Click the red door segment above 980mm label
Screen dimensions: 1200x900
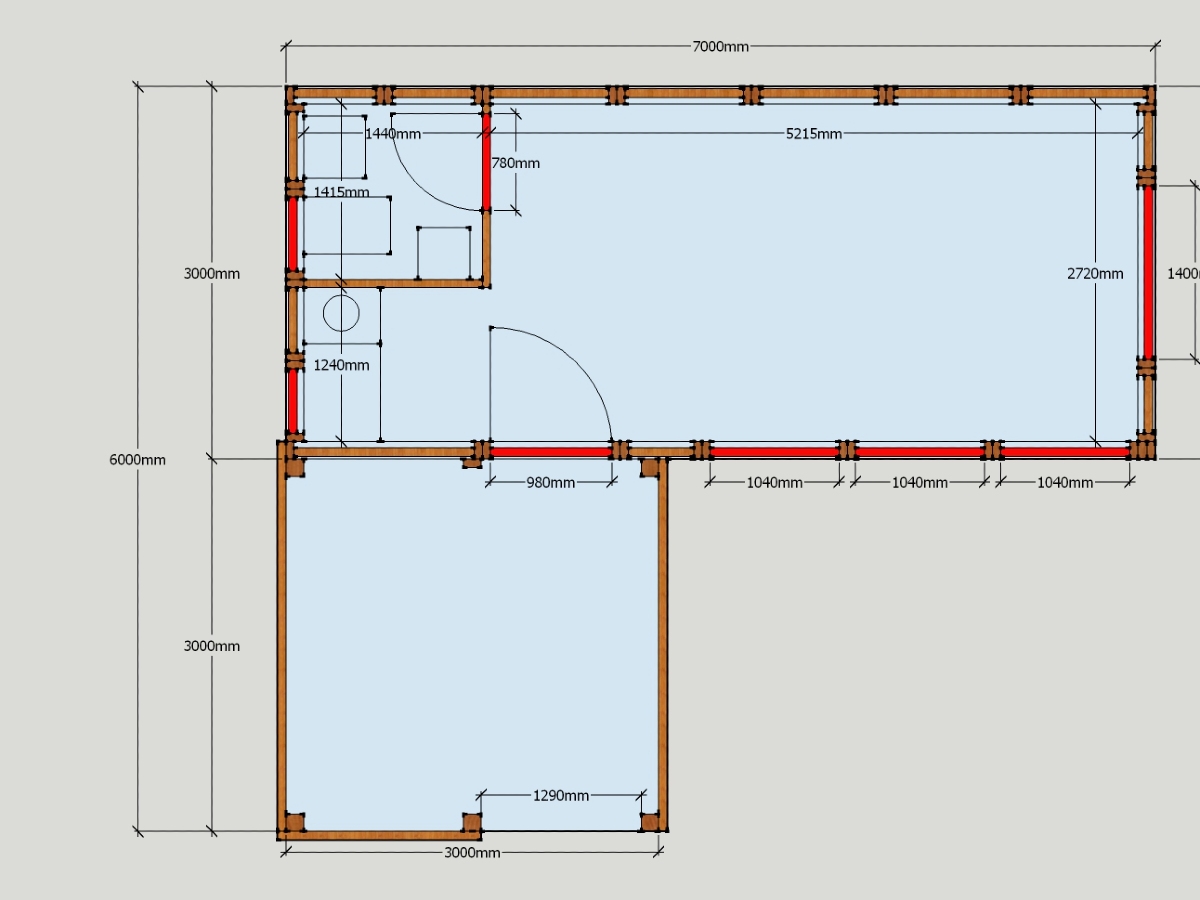550,452
